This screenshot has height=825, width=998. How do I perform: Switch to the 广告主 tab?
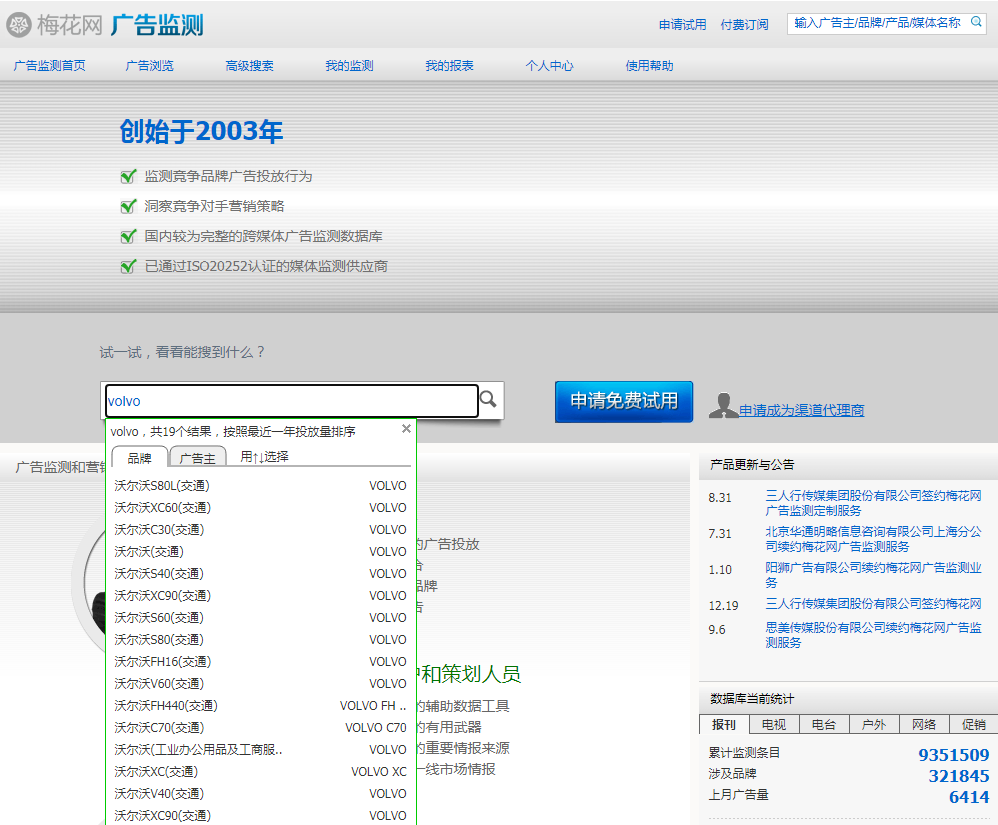pyautogui.click(x=197, y=458)
